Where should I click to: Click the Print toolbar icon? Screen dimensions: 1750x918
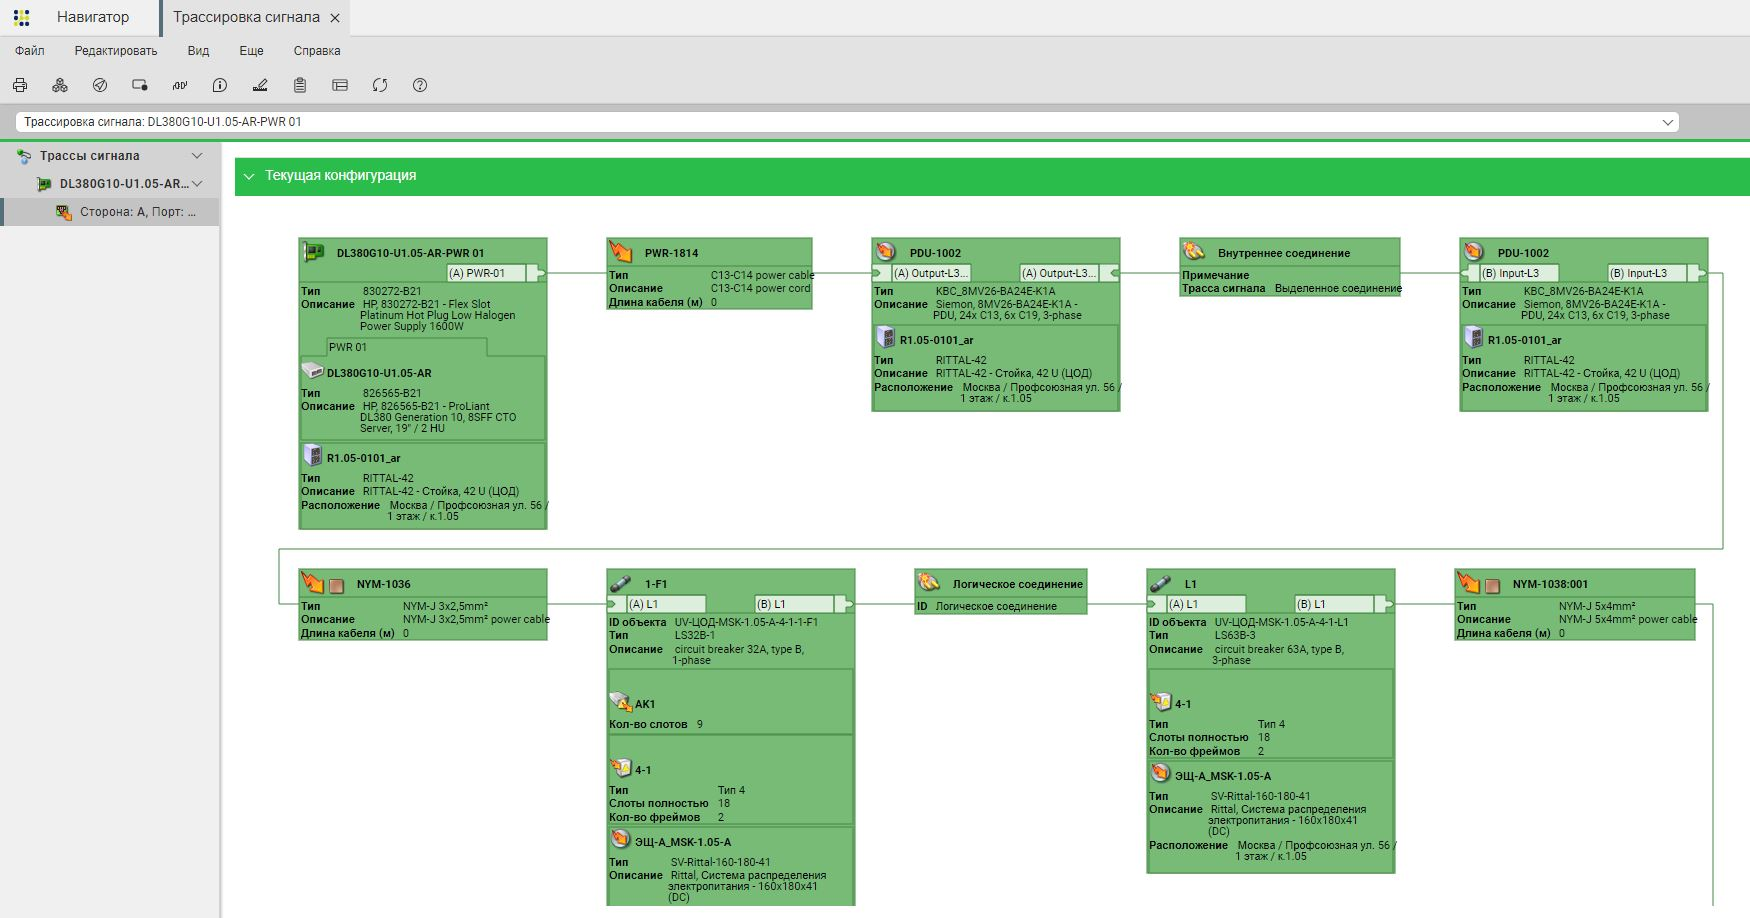tap(20, 86)
